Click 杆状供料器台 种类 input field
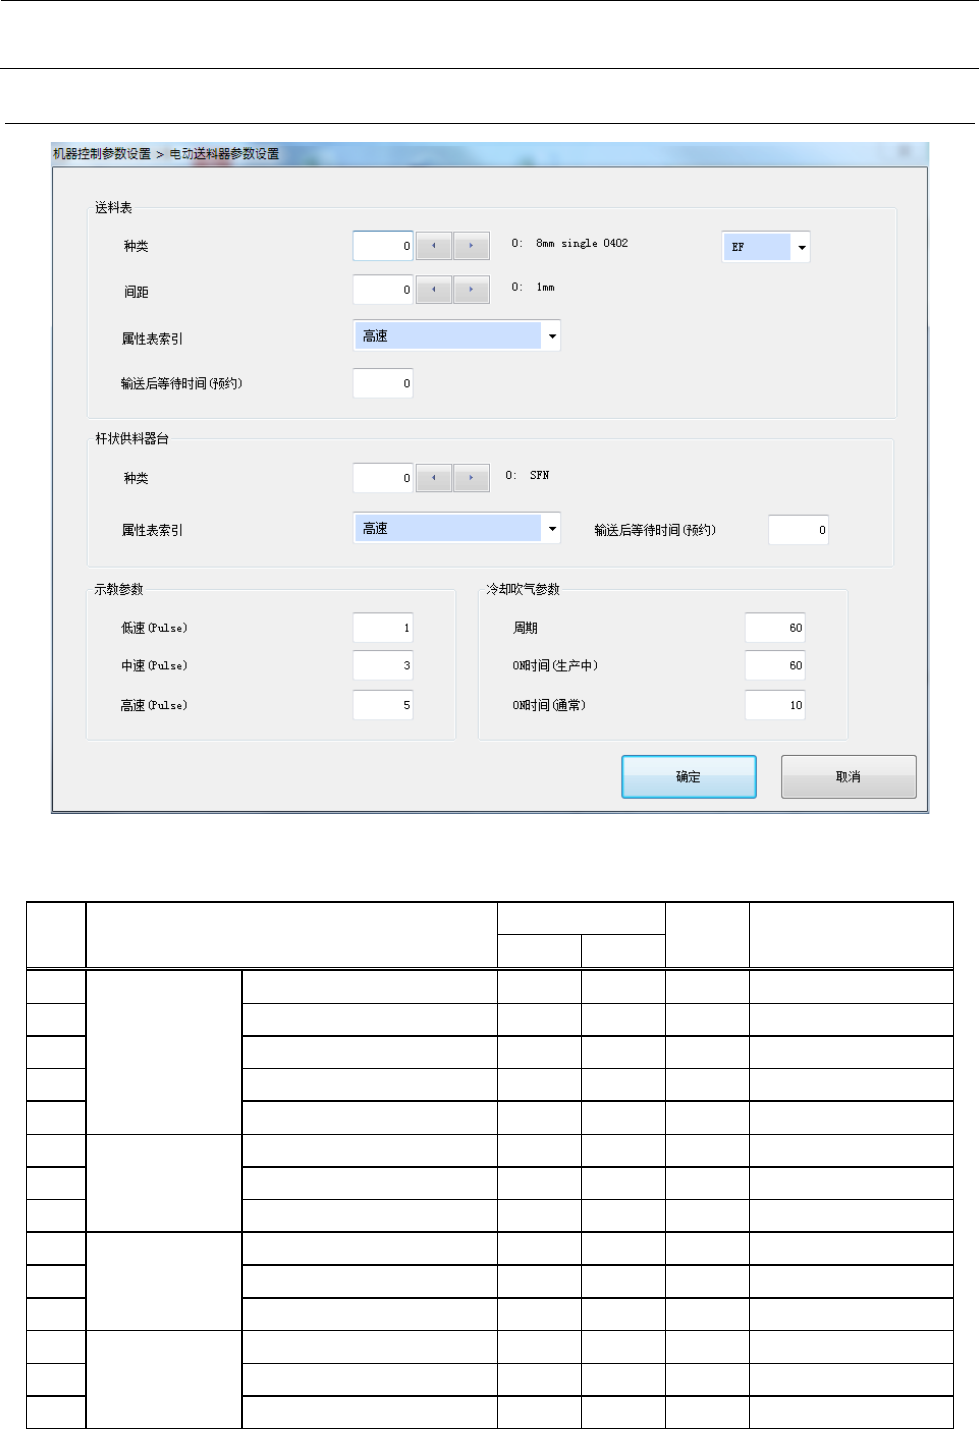This screenshot has width=979, height=1429. coord(383,478)
